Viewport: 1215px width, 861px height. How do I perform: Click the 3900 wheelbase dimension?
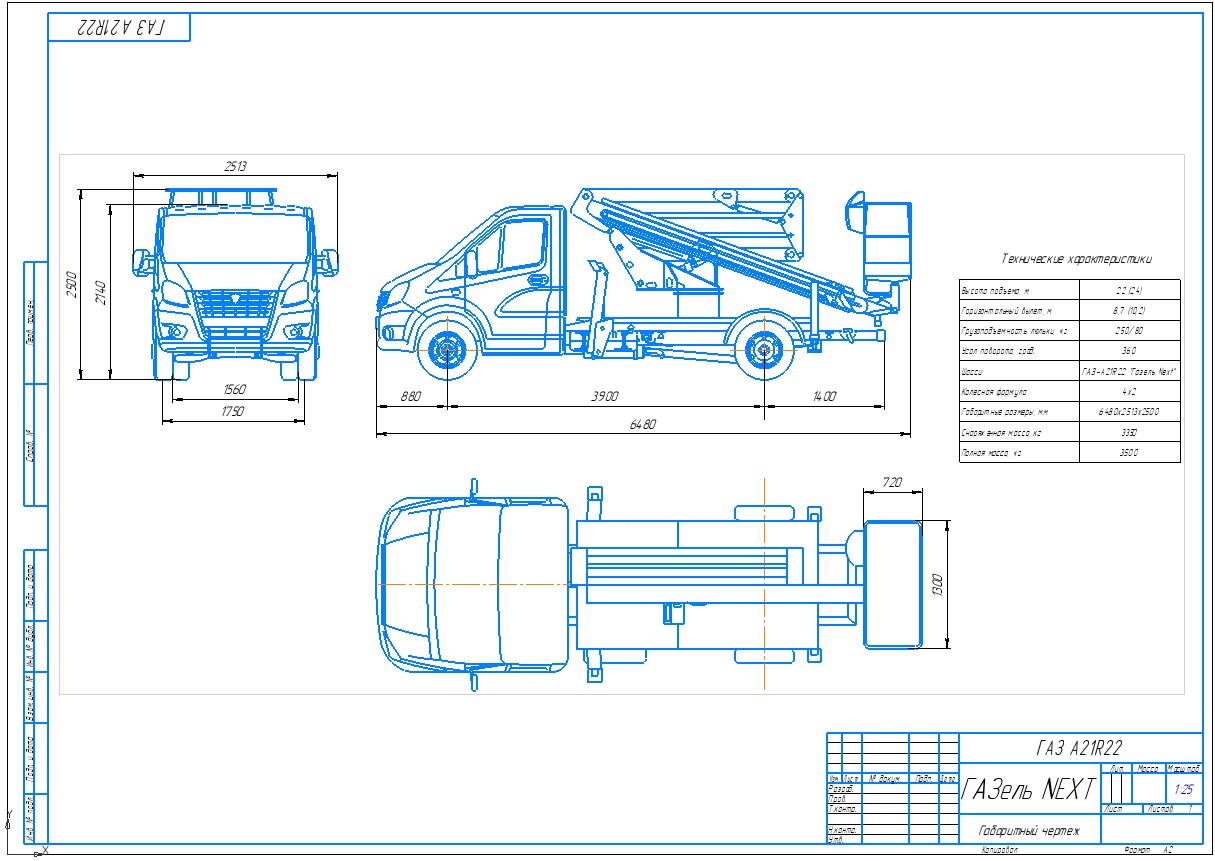point(604,397)
